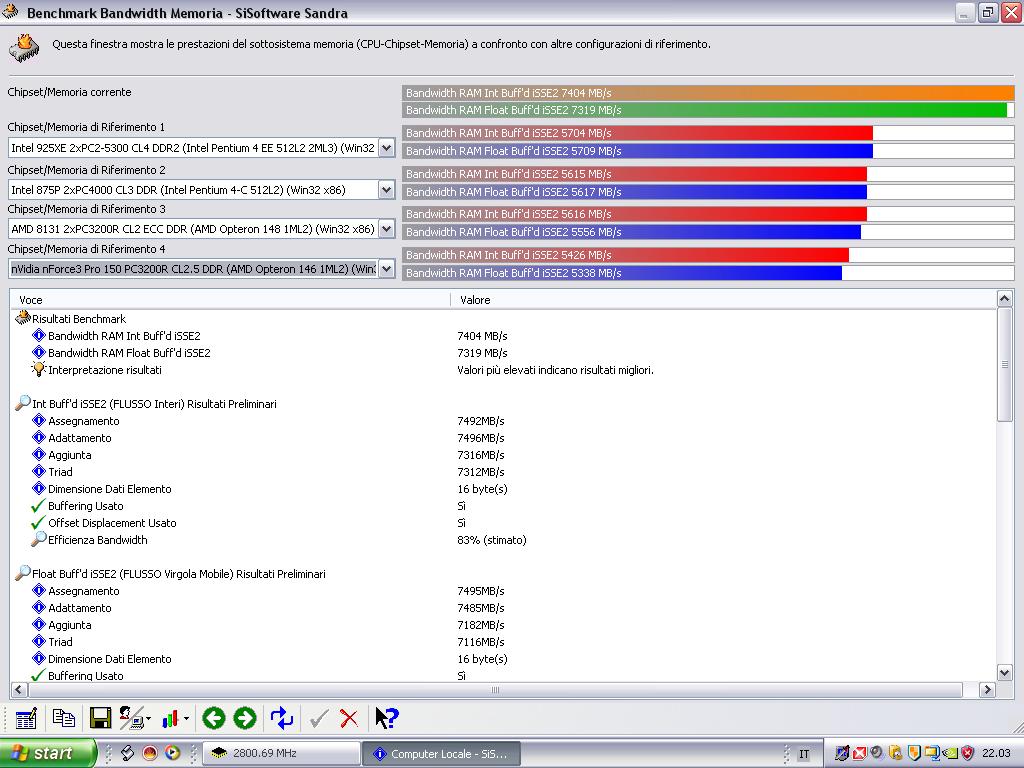Image resolution: width=1024 pixels, height=768 pixels.
Task: Go forward with the green right arrow
Action: [245, 718]
